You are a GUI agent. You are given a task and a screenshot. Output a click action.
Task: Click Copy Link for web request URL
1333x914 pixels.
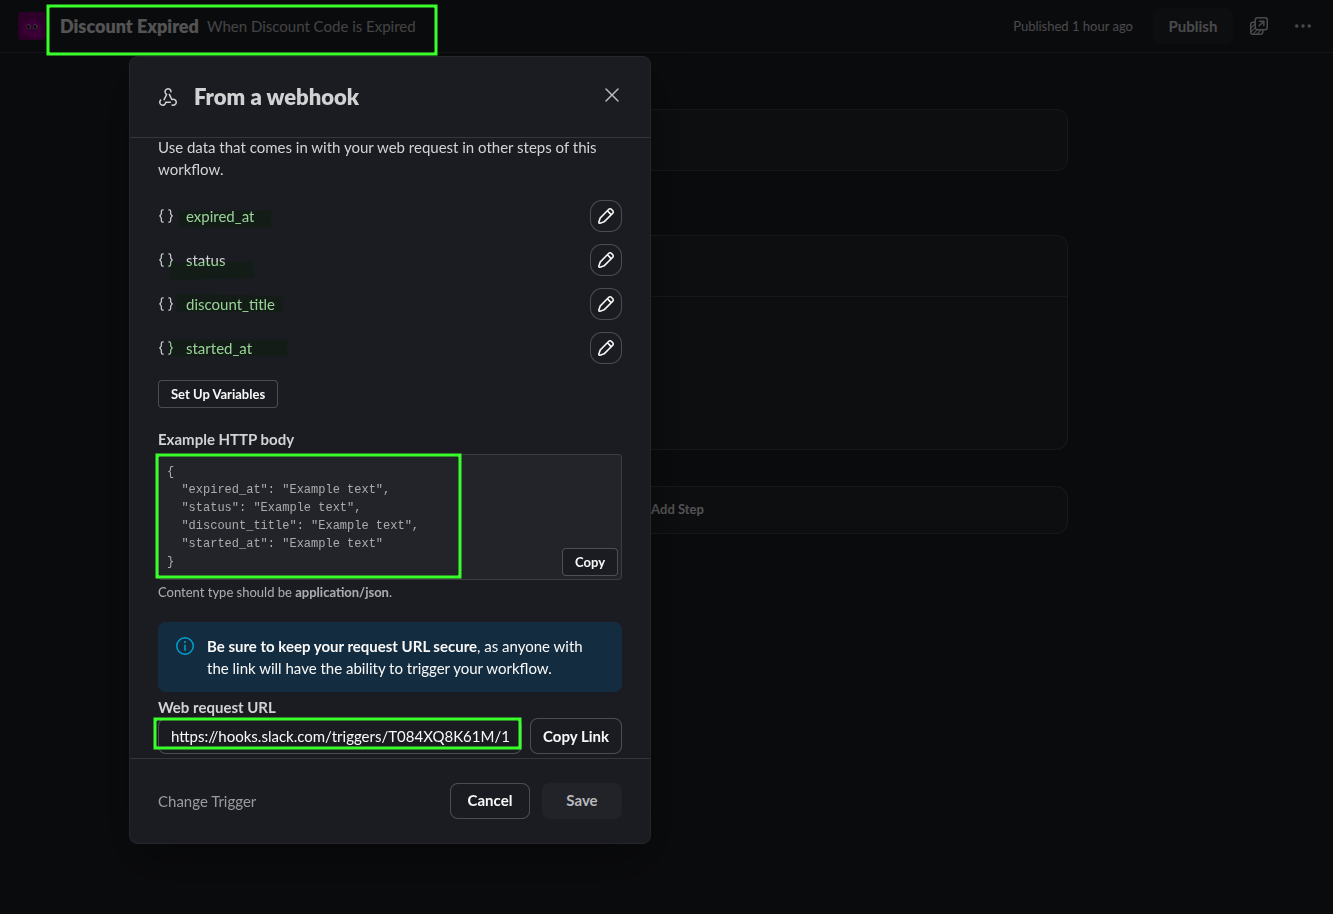coord(576,736)
